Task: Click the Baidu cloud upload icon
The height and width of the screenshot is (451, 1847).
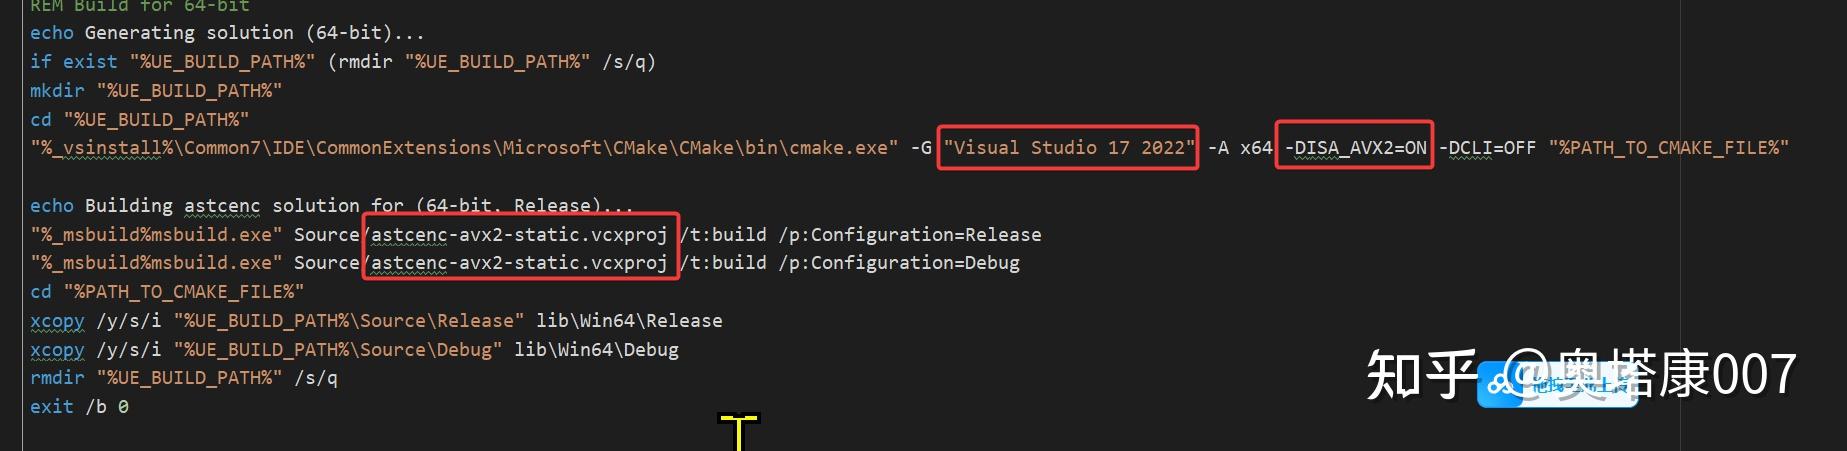Action: pos(1499,384)
